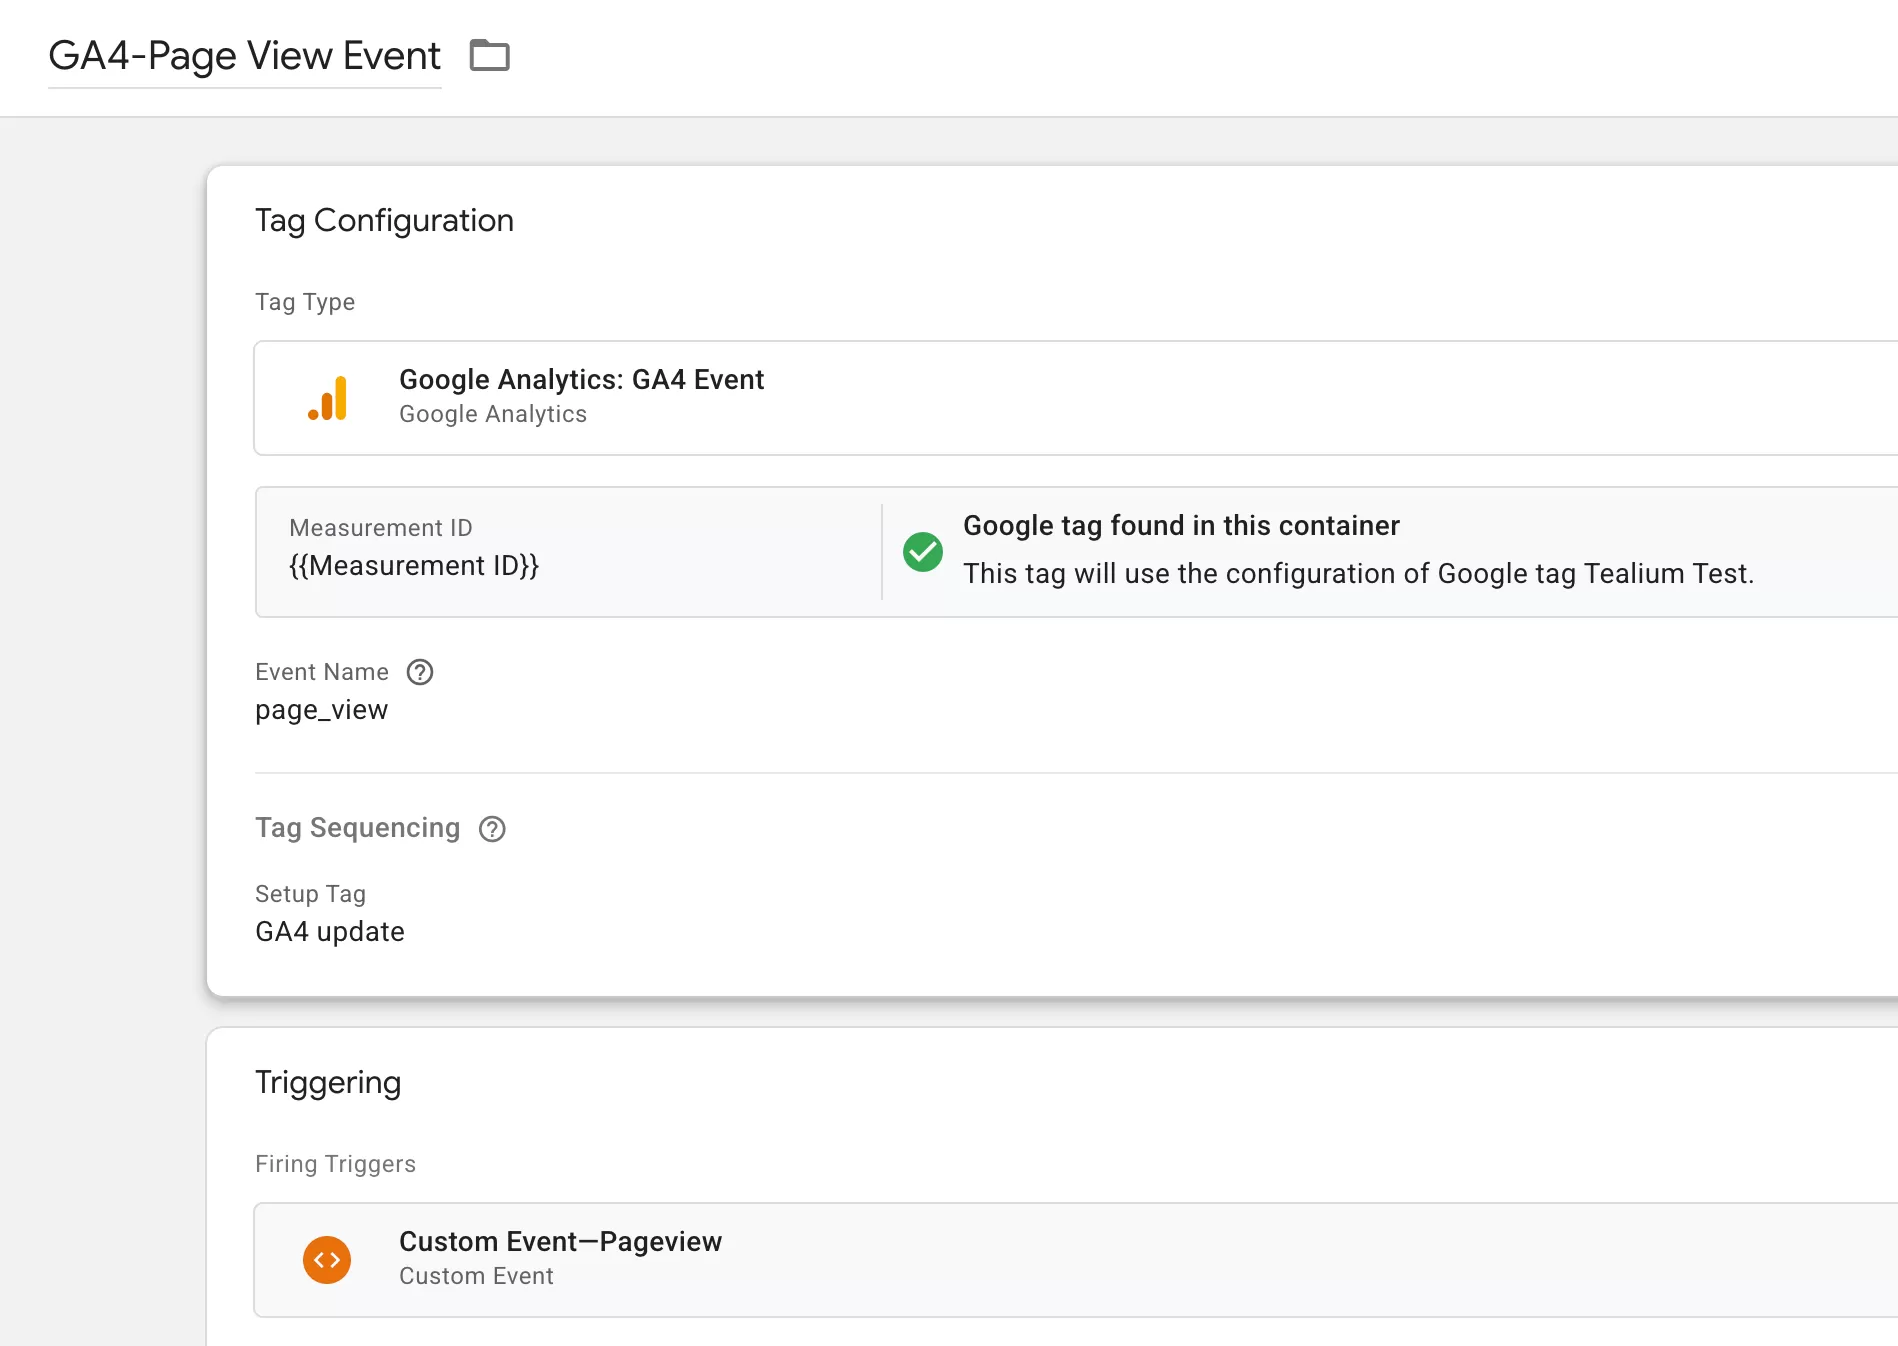Click the Google Analytics bar chart icon
Screen dimensions: 1898x1346
328,398
